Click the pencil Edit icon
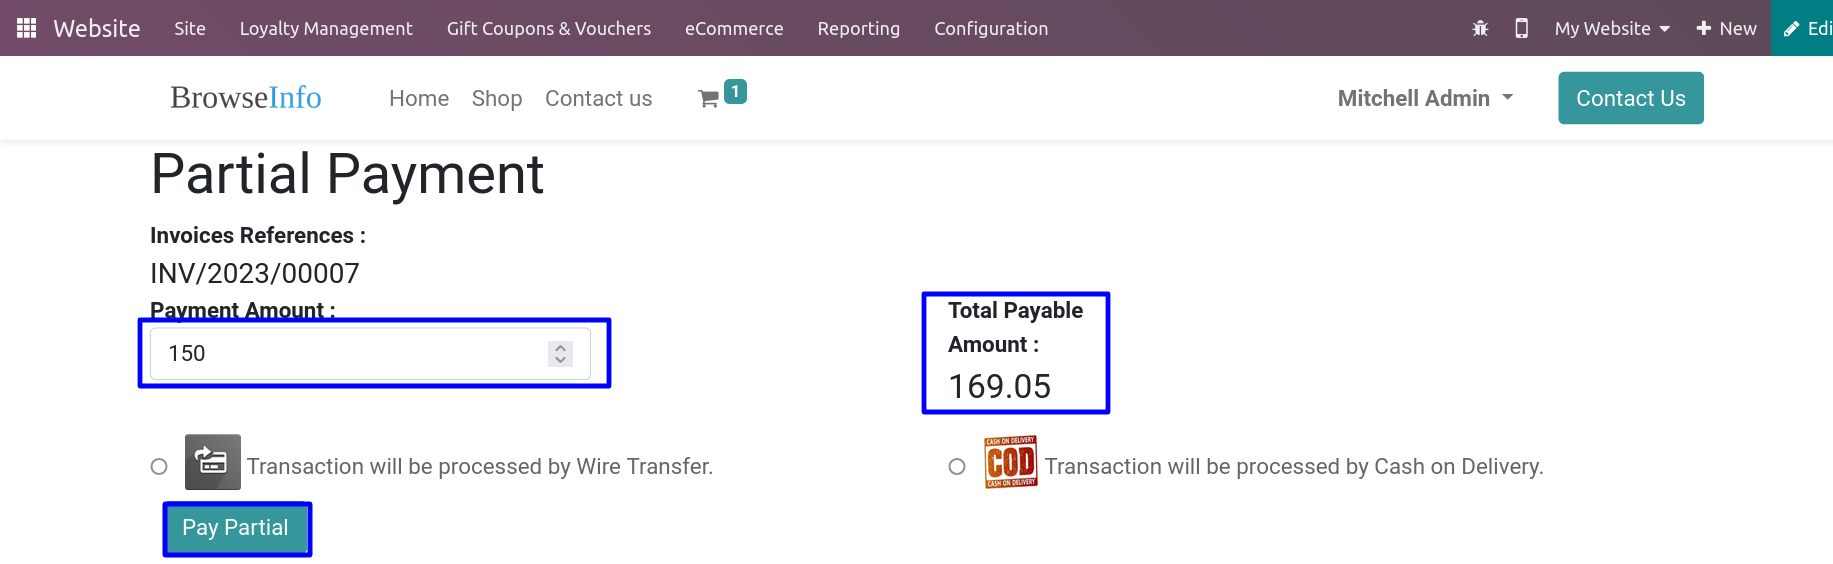 tap(1791, 29)
